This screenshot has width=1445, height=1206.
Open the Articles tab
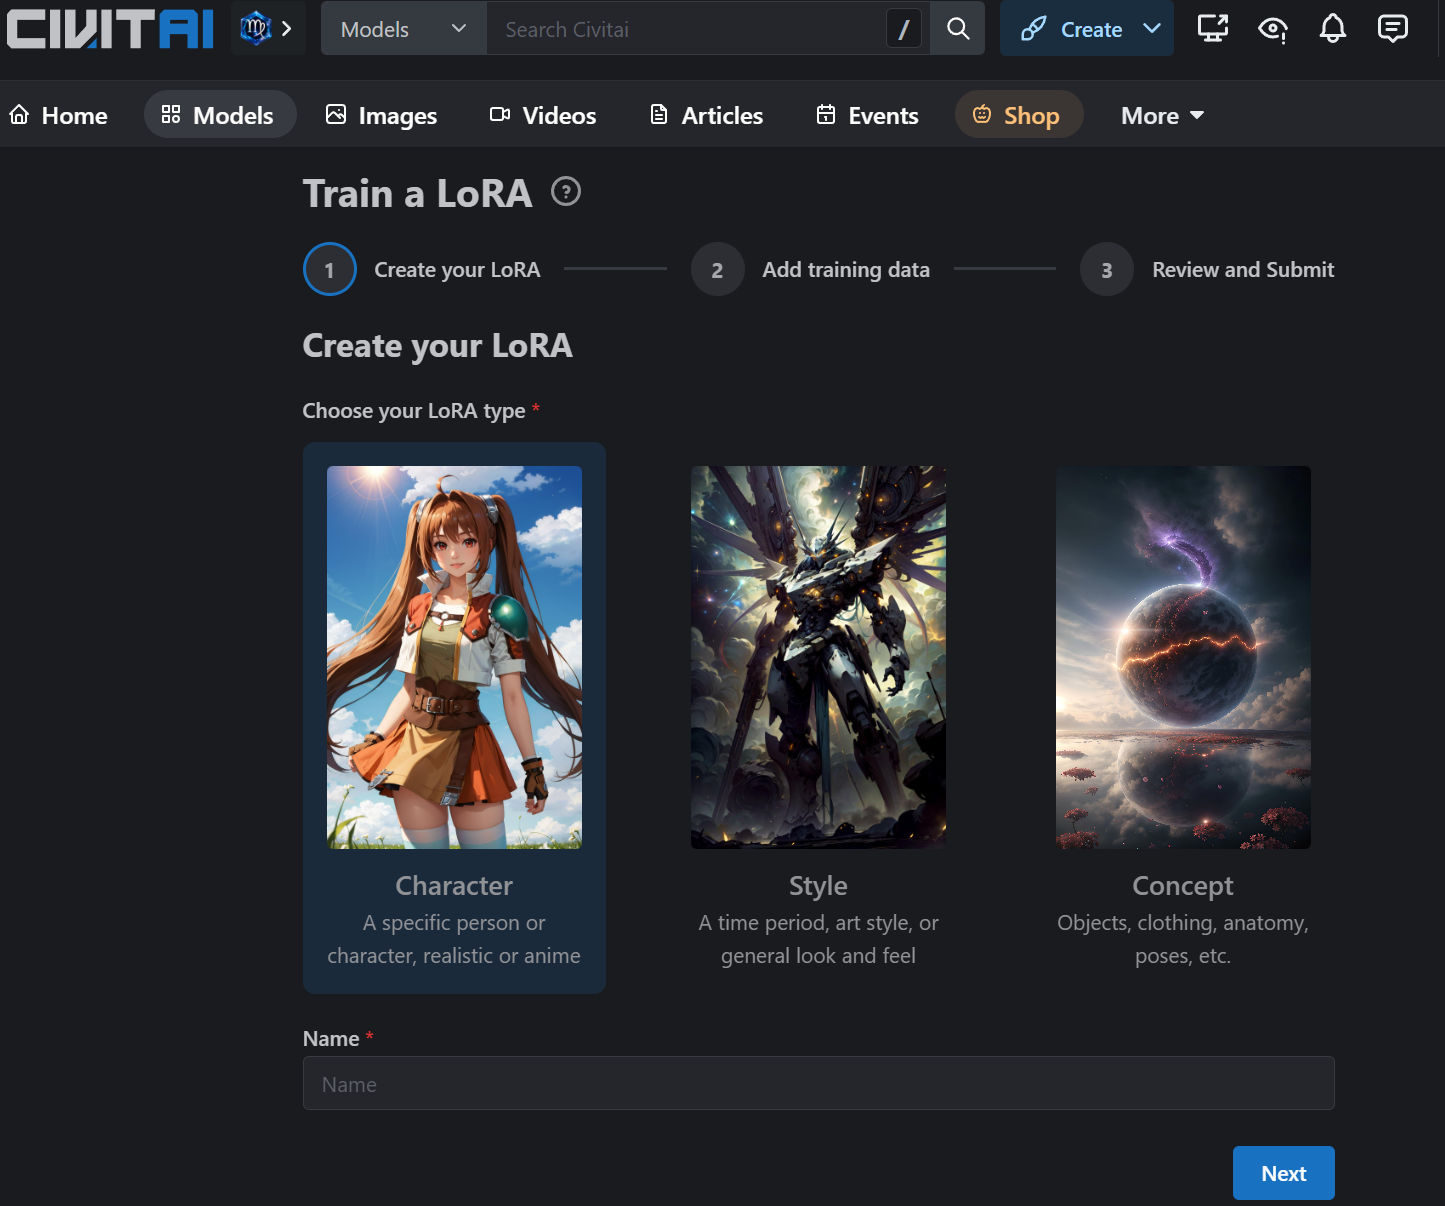[707, 115]
